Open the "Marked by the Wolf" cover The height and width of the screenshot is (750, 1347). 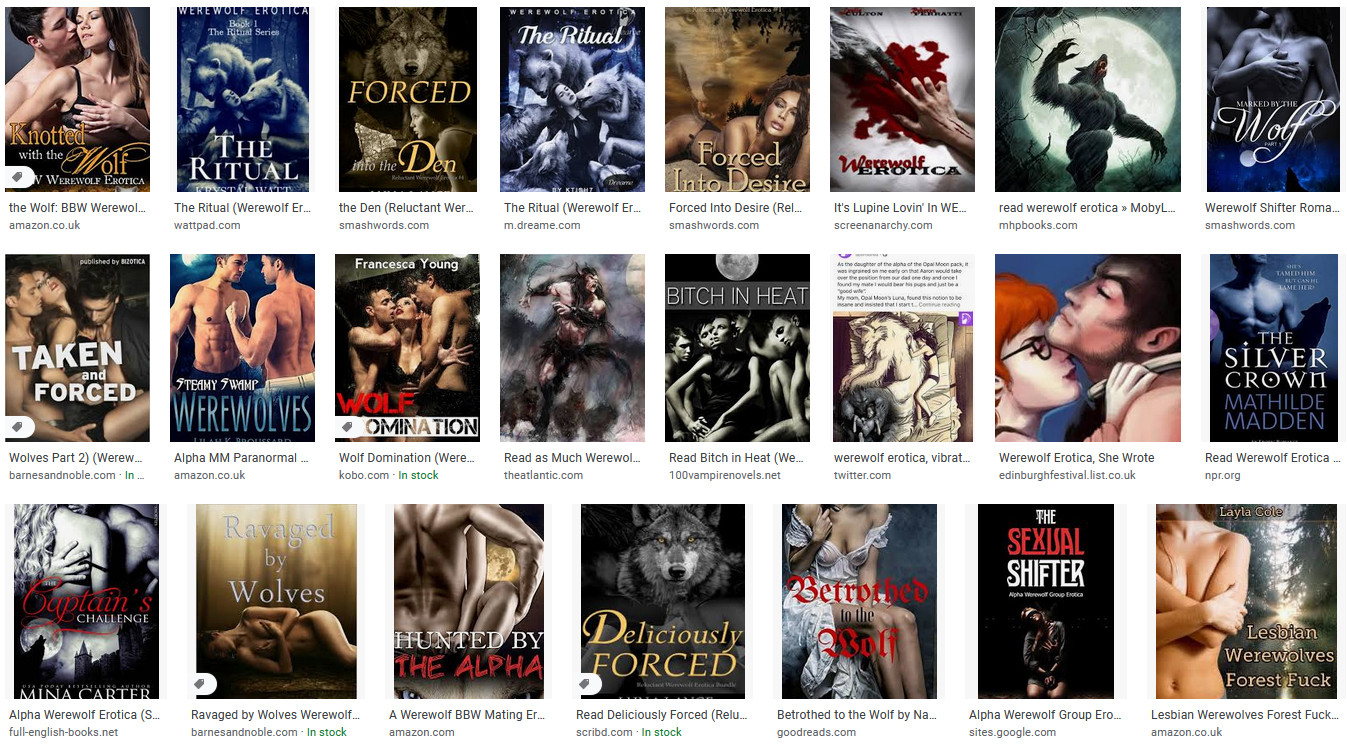1272,99
